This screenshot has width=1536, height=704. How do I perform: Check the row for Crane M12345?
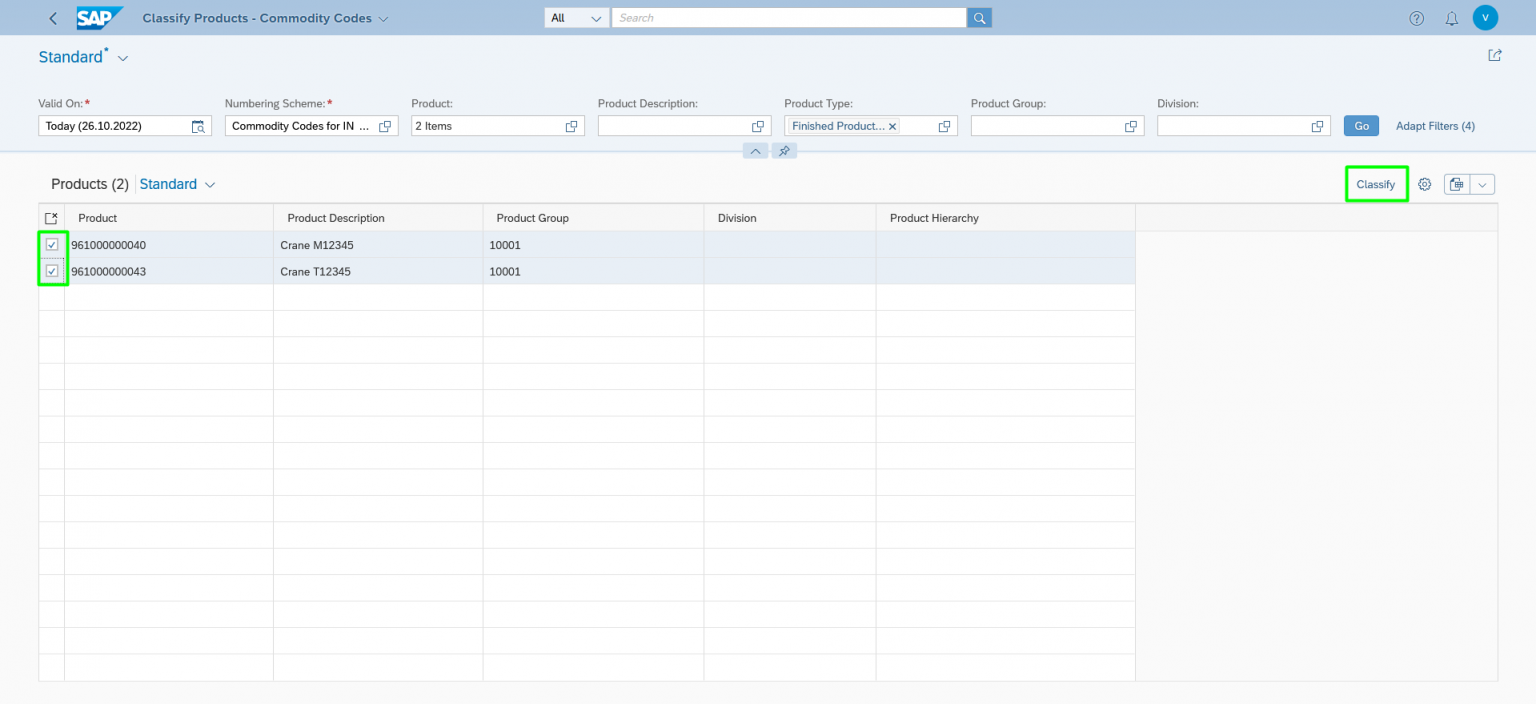(x=51, y=244)
